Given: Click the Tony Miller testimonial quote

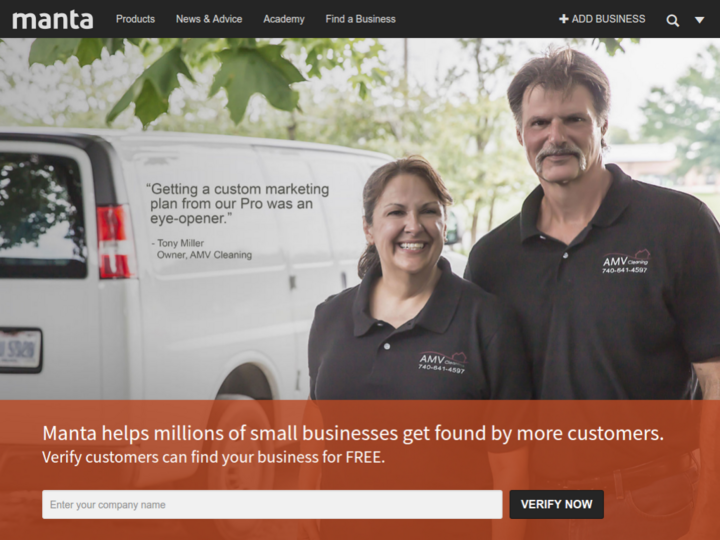Looking at the screenshot, I should point(238,203).
